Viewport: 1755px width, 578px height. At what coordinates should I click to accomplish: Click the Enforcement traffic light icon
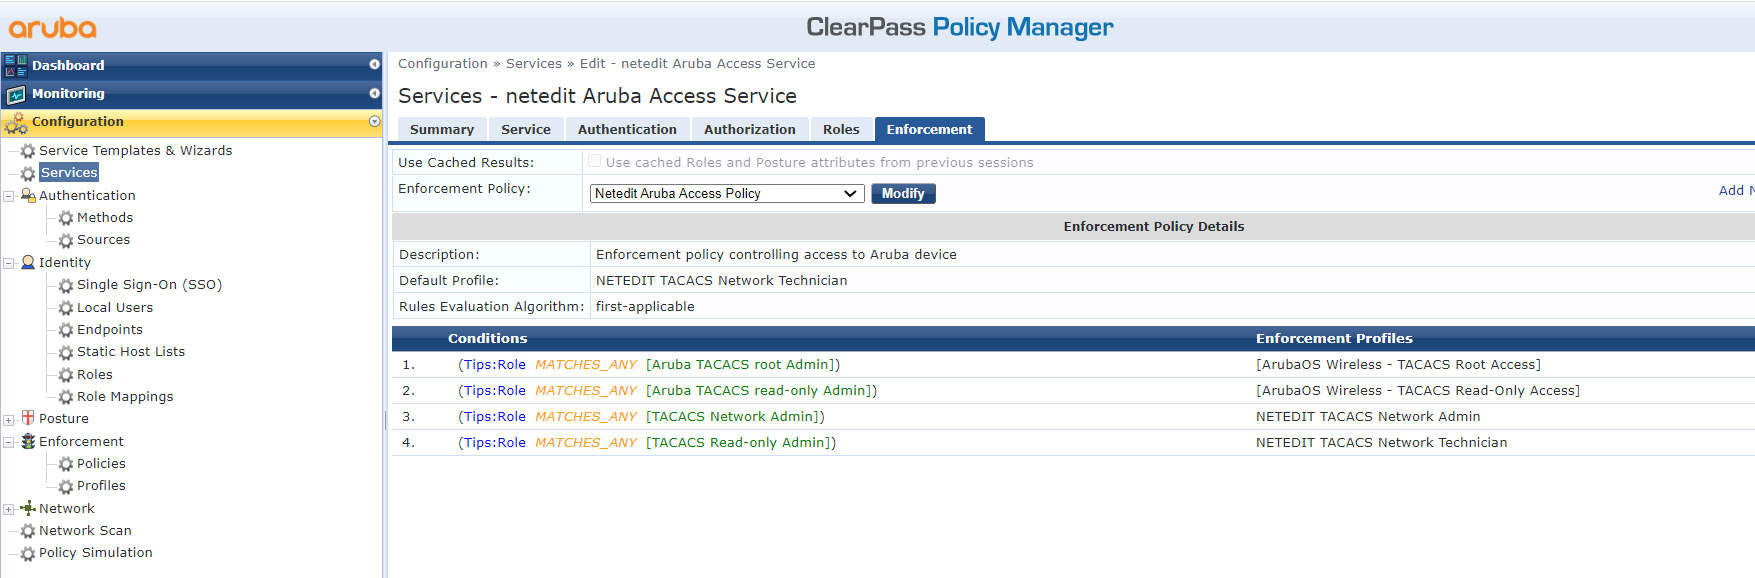[x=28, y=442]
